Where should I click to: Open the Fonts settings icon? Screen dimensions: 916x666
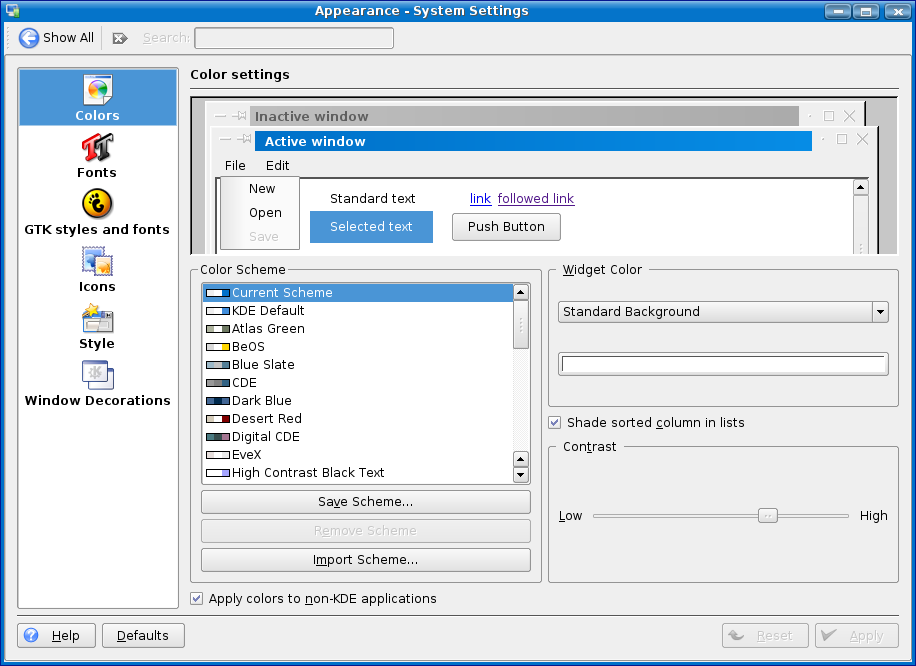pyautogui.click(x=97, y=149)
